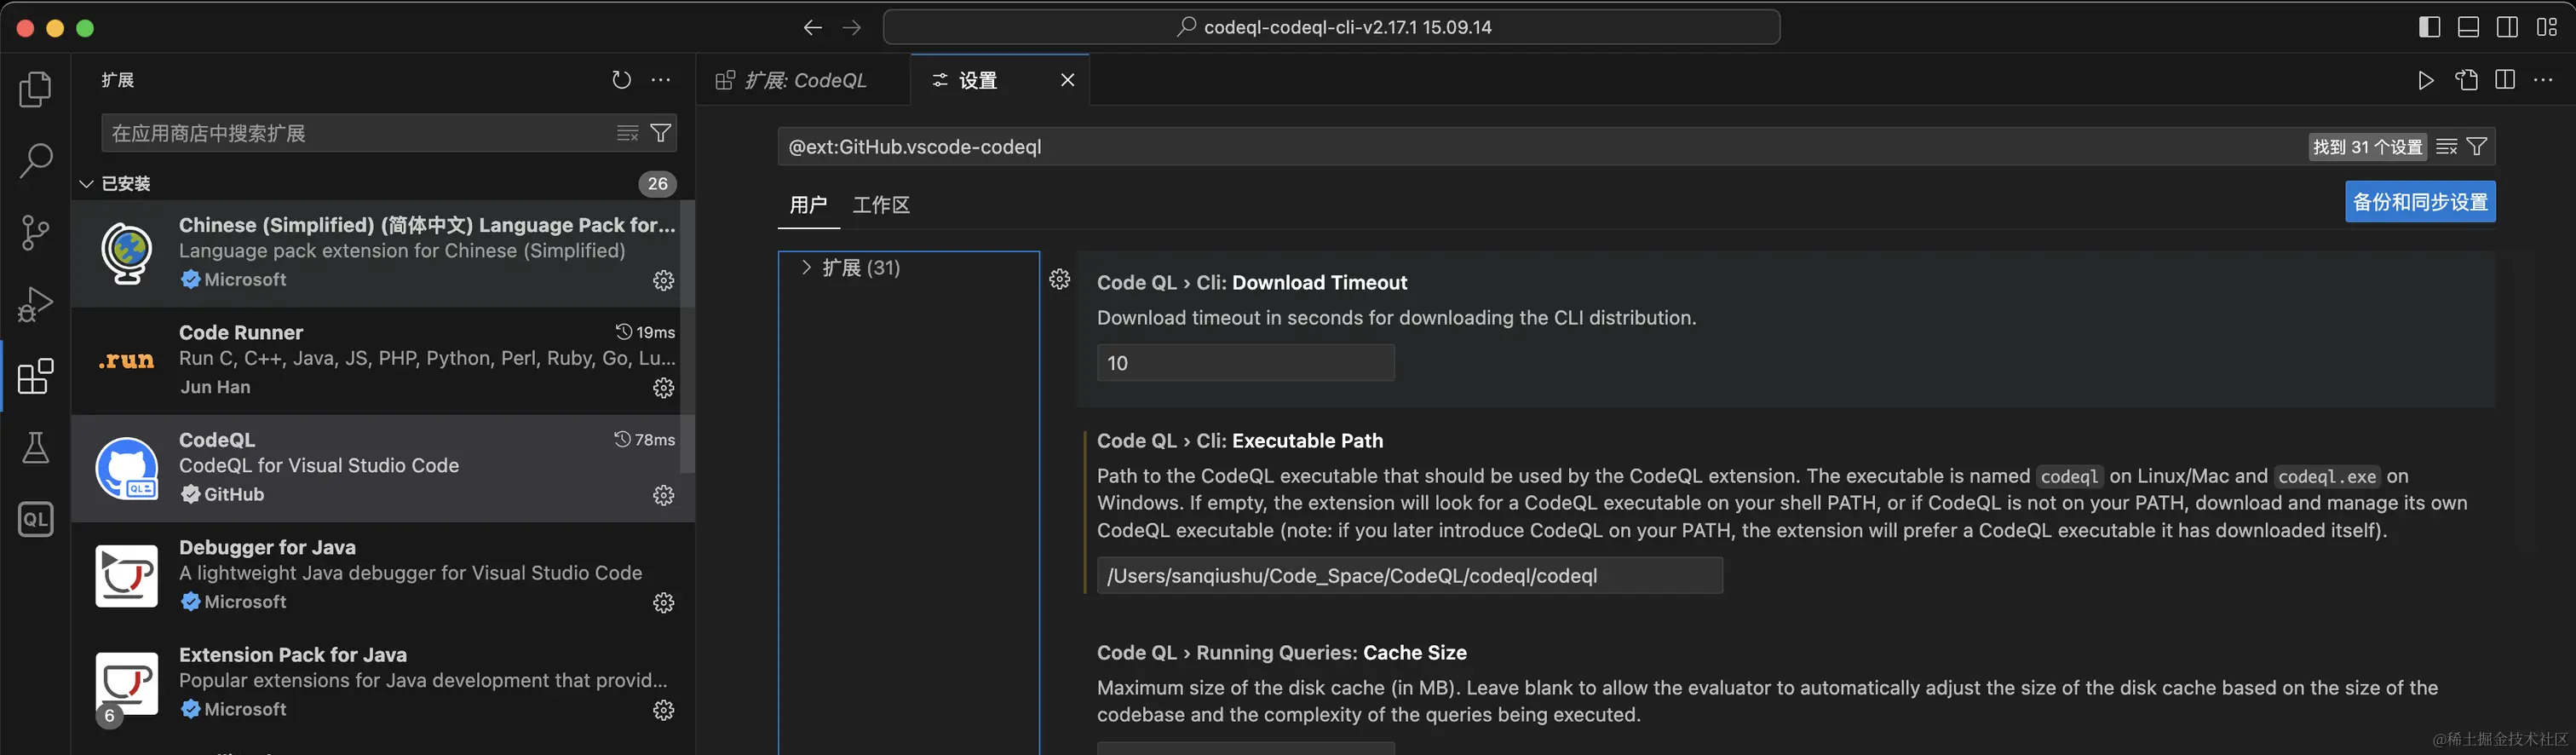Click CodeQL 78ms activation time
Viewport: 2576px width, 755px height.
(x=645, y=440)
